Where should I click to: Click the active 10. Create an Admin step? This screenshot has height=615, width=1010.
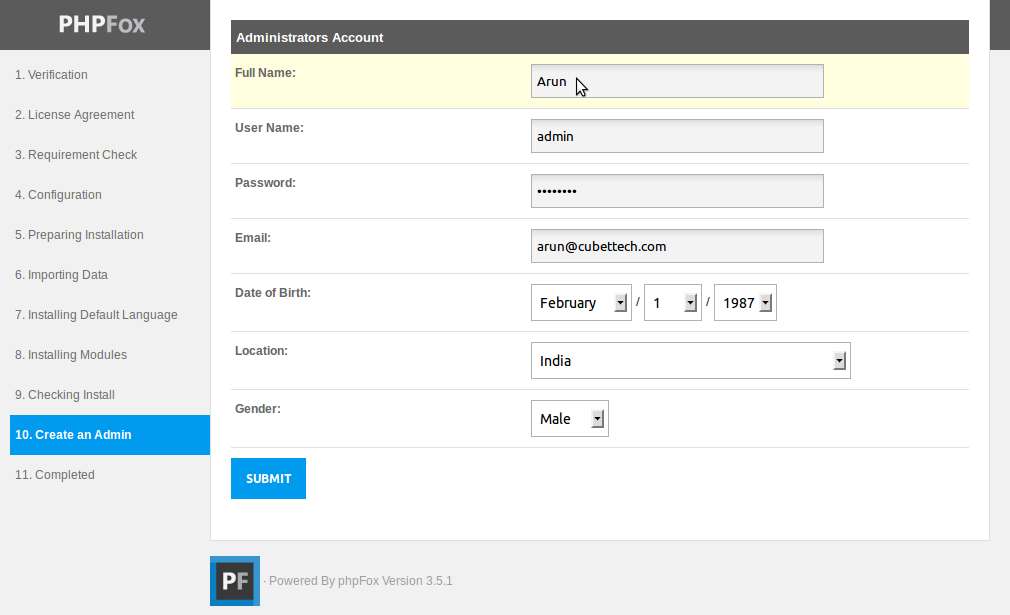coord(110,435)
